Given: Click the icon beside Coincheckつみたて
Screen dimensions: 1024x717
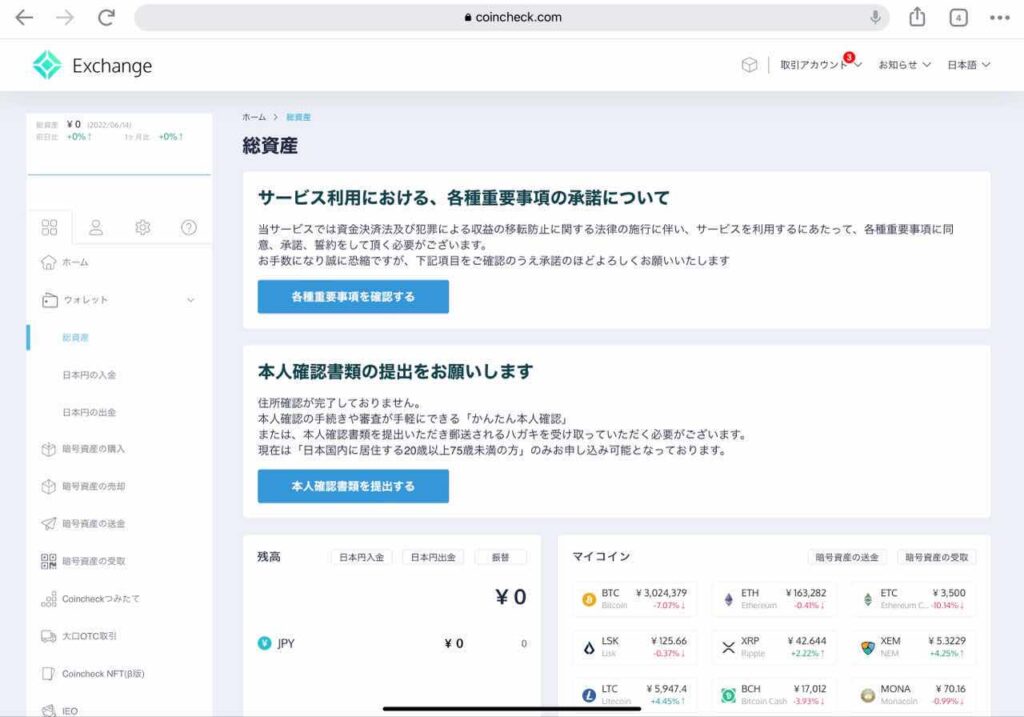Looking at the screenshot, I should (x=48, y=599).
